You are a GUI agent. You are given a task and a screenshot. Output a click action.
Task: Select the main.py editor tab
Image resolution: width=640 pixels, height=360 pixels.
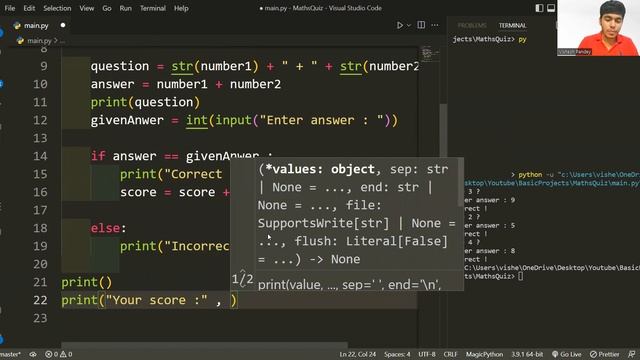point(36,25)
